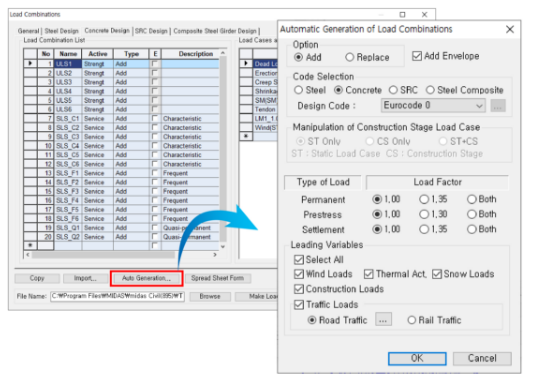The image size is (535, 381).
Task: Close the Automatic Generation dialog
Action: point(510,29)
